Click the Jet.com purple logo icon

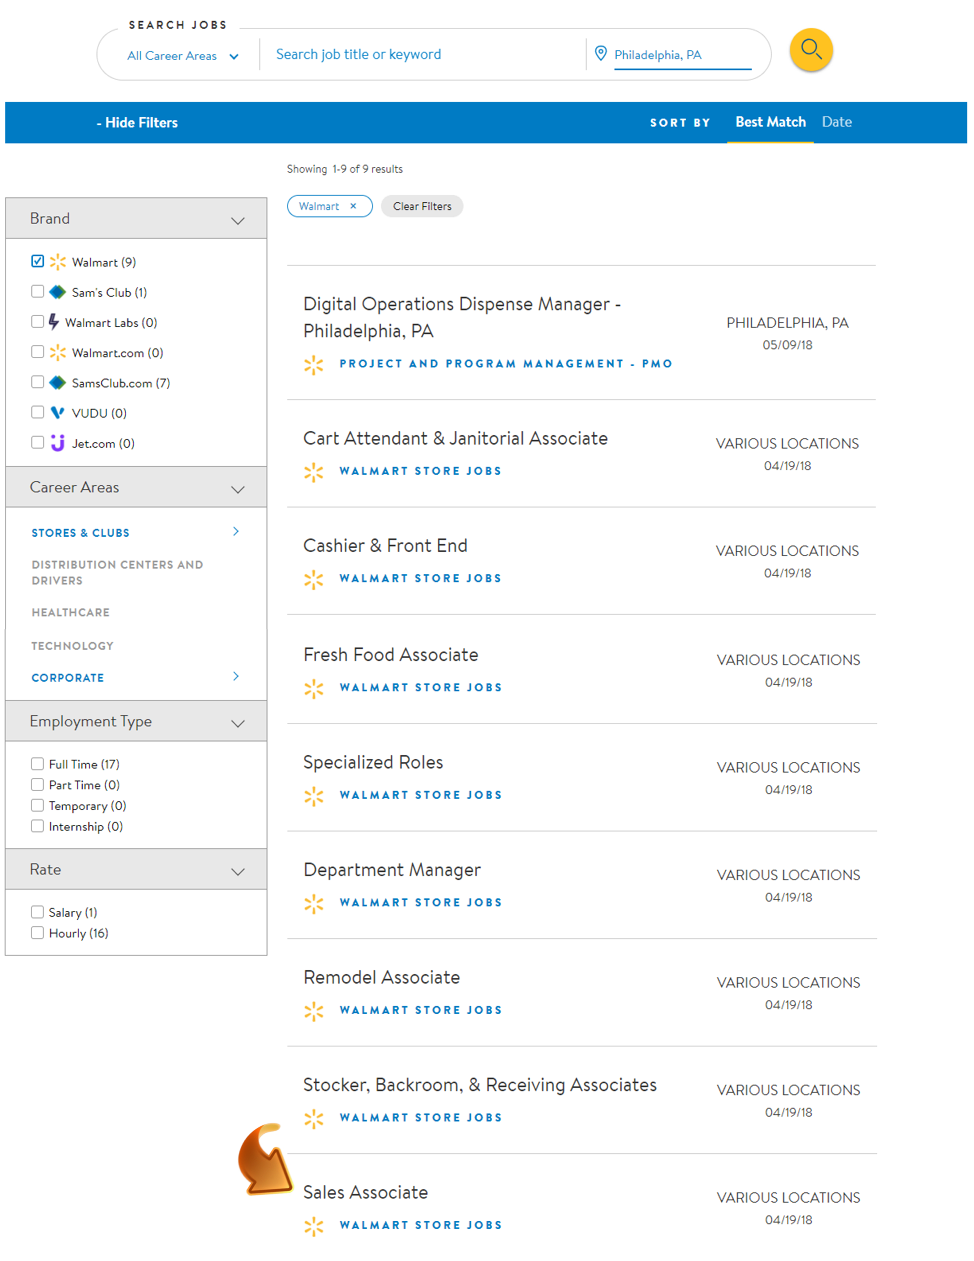pos(58,443)
